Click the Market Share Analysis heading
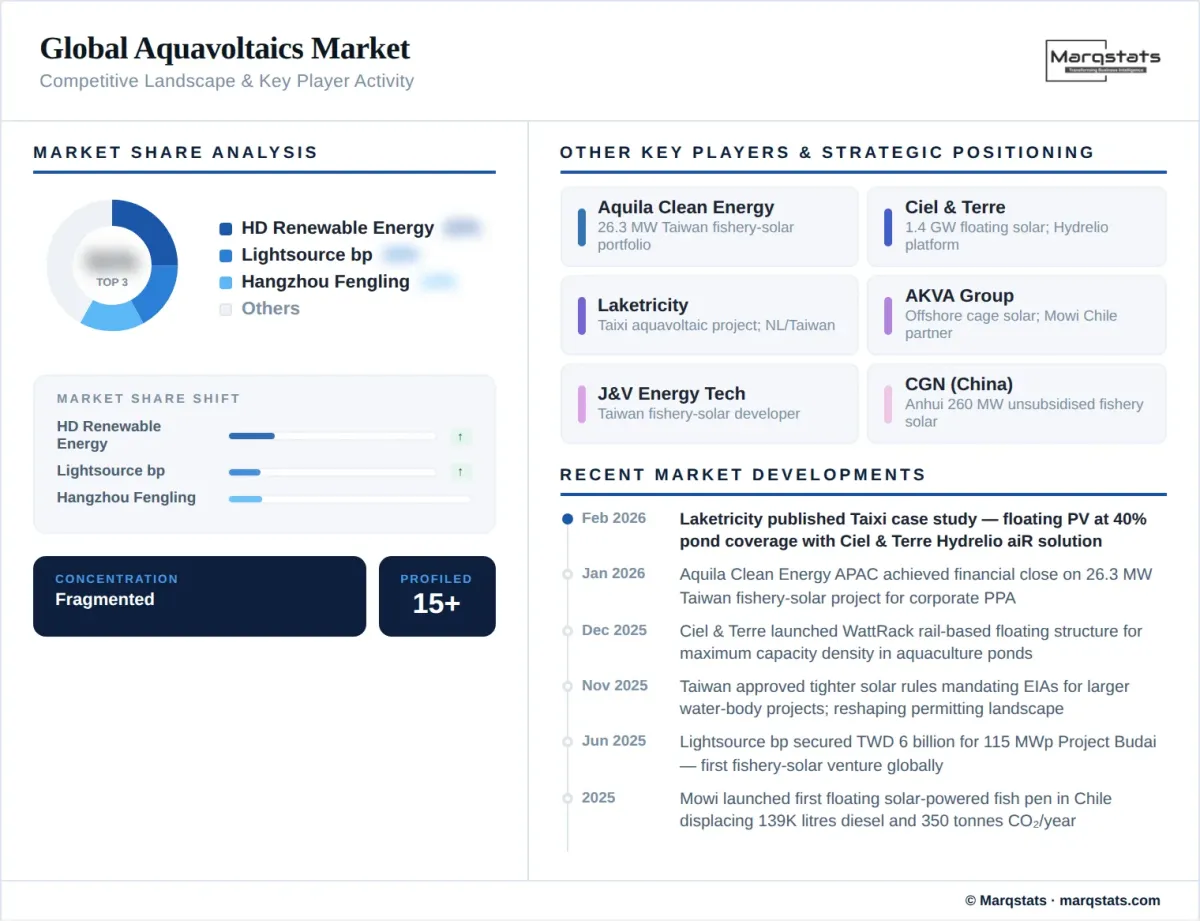This screenshot has width=1200, height=921. [x=176, y=153]
